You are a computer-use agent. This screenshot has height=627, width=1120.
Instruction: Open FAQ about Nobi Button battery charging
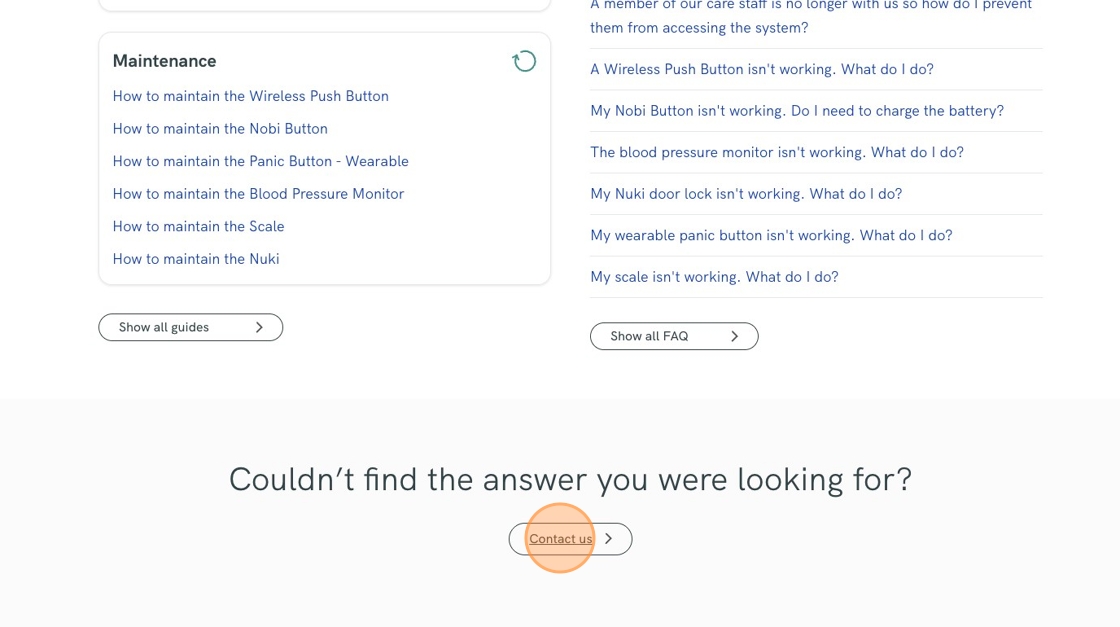pyautogui.click(x=796, y=111)
